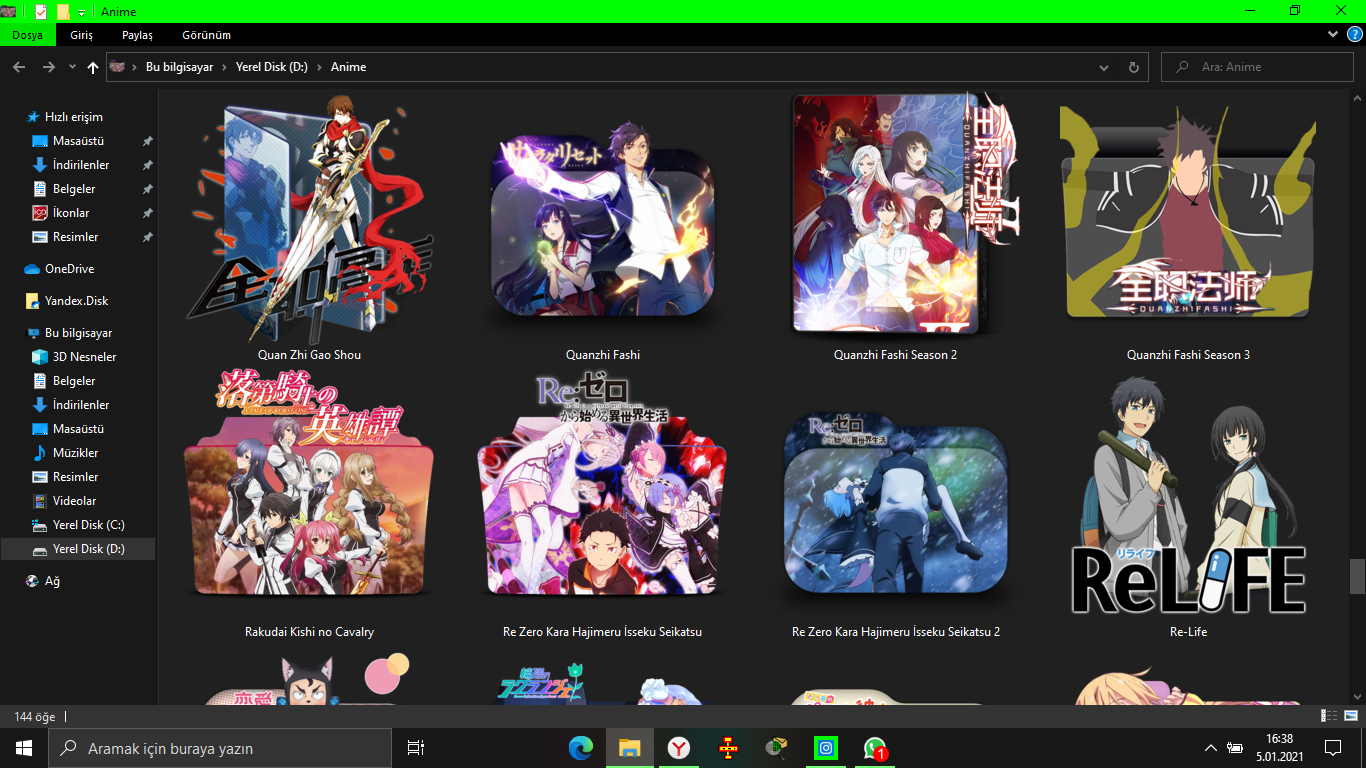The image size is (1366, 768).
Task: Open the address bar history dropdown
Action: 1104,67
